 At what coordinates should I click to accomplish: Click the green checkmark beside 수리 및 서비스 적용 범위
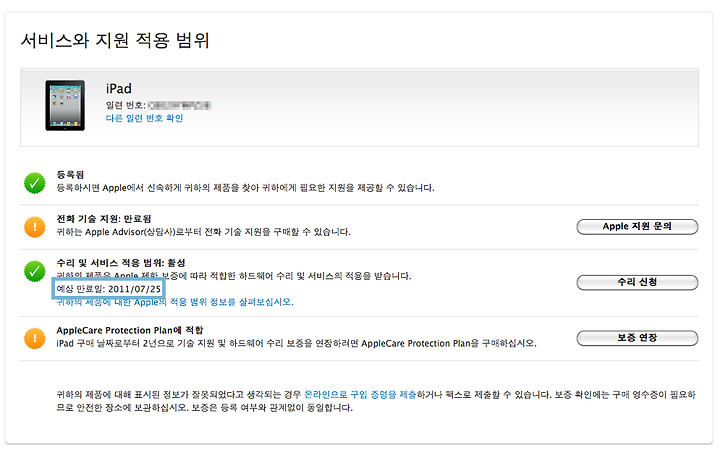(x=34, y=271)
